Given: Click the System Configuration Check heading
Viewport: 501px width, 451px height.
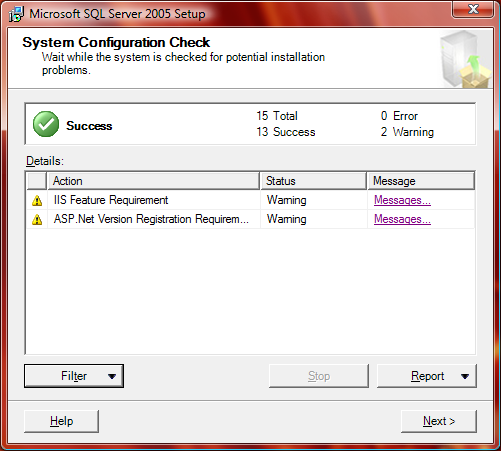Looking at the screenshot, I should 116,42.
